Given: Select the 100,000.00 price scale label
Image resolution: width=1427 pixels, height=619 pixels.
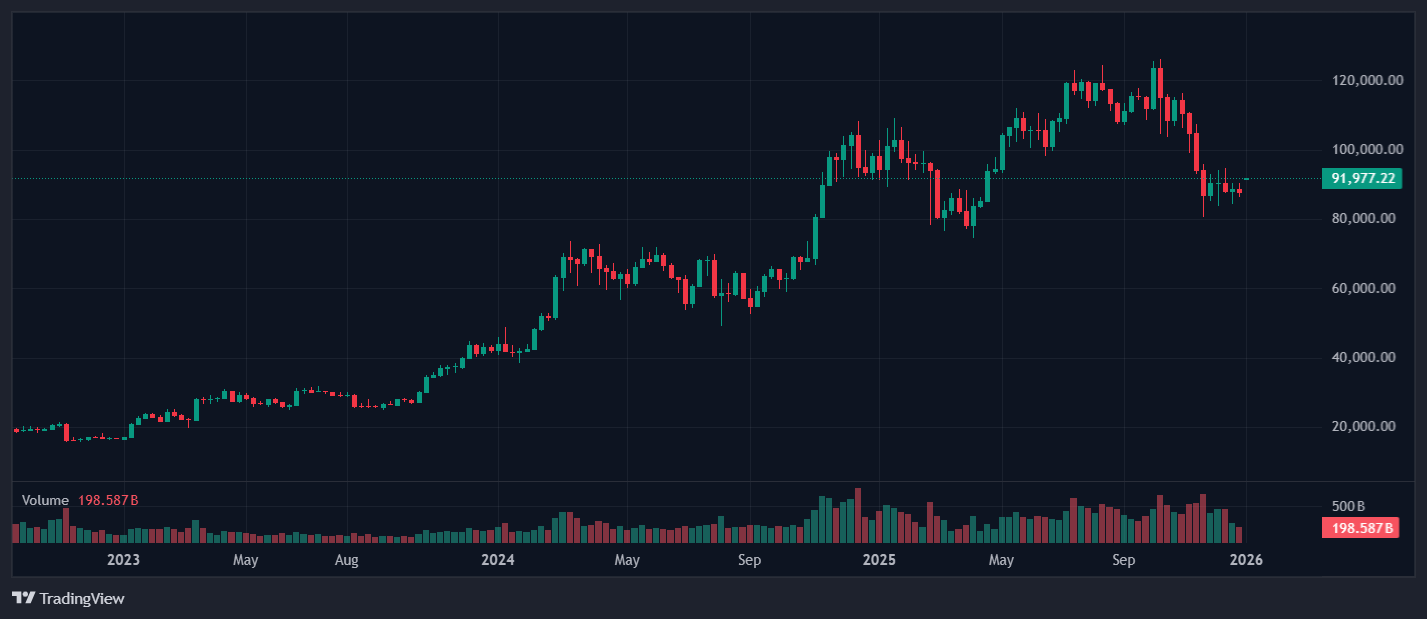Looking at the screenshot, I should (x=1361, y=150).
